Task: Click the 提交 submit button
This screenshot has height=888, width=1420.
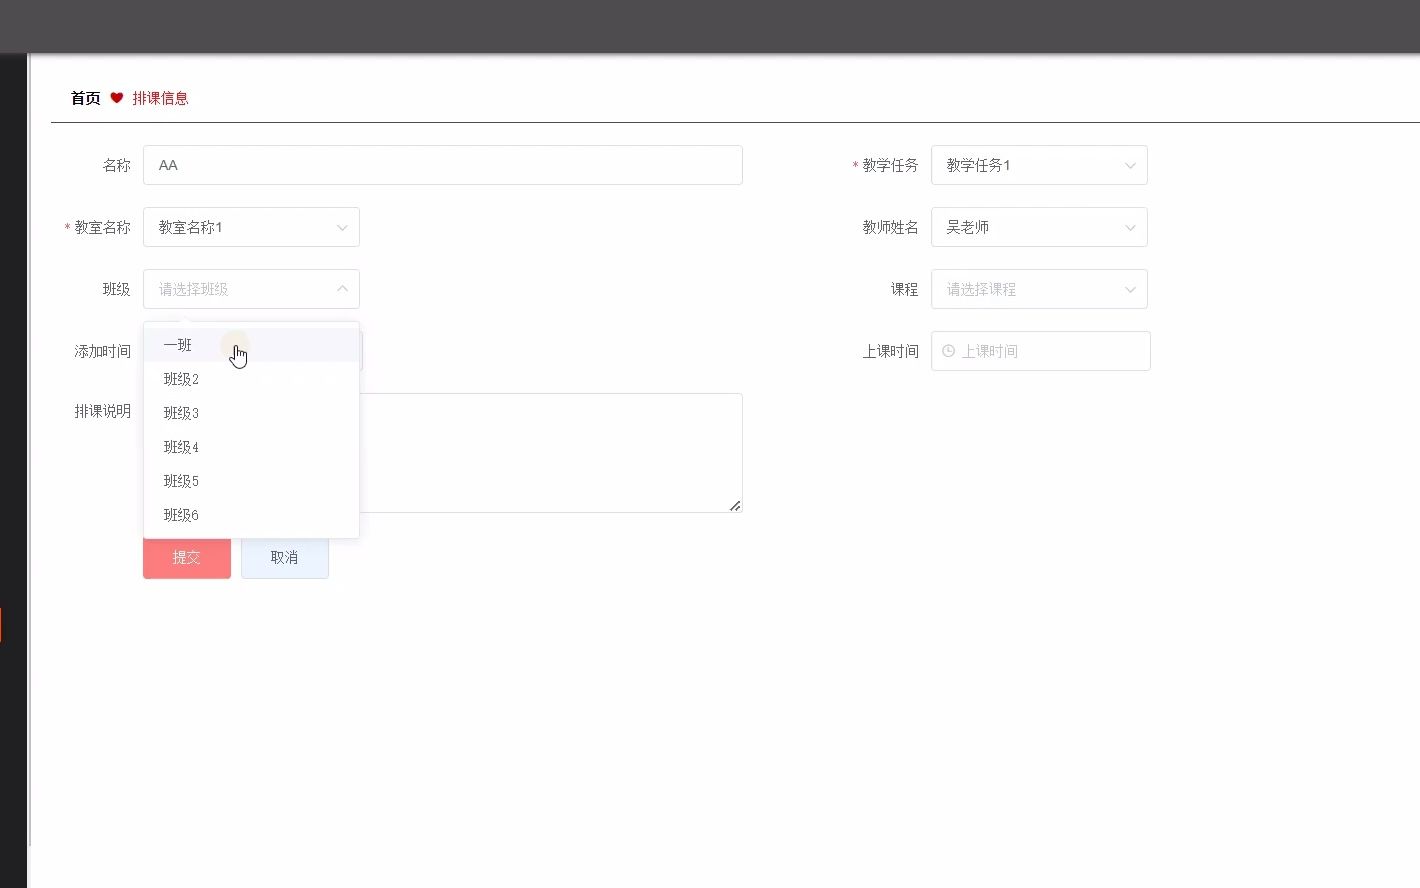Action: [x=187, y=558]
